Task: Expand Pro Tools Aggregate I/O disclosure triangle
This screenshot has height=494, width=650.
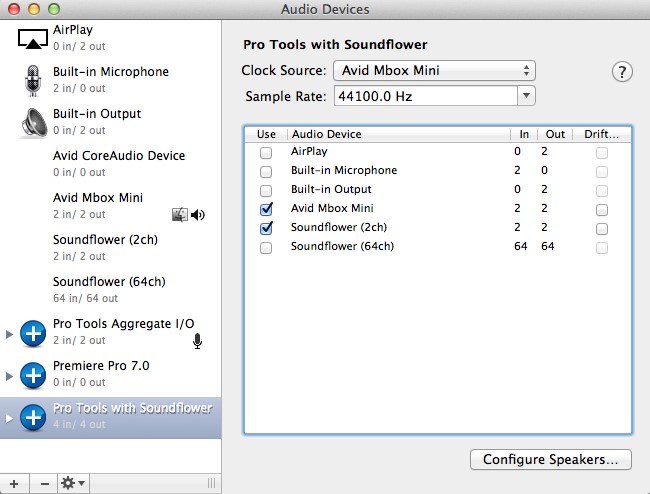Action: point(9,334)
